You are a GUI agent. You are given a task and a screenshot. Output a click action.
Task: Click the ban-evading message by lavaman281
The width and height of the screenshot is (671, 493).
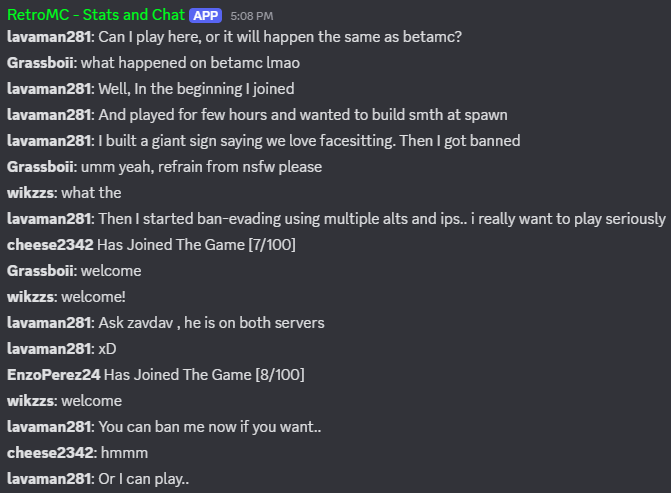click(x=381, y=219)
